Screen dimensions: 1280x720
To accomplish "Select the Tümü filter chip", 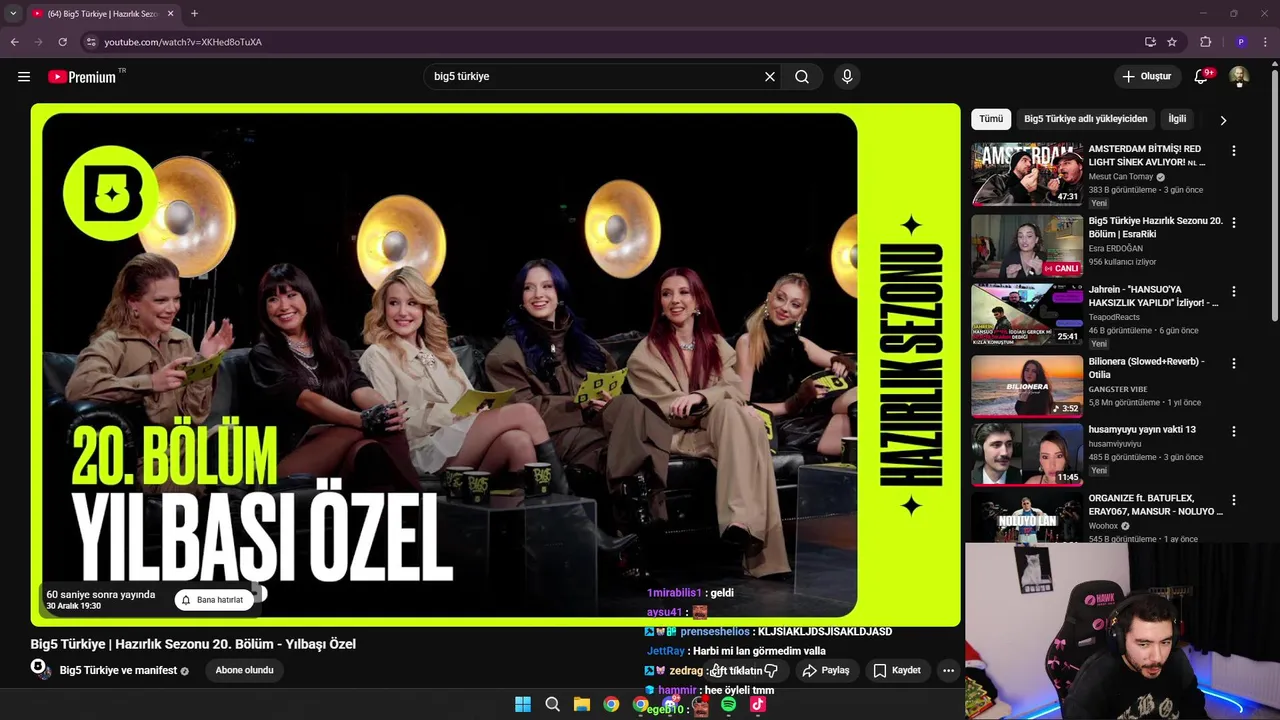I will 991,119.
